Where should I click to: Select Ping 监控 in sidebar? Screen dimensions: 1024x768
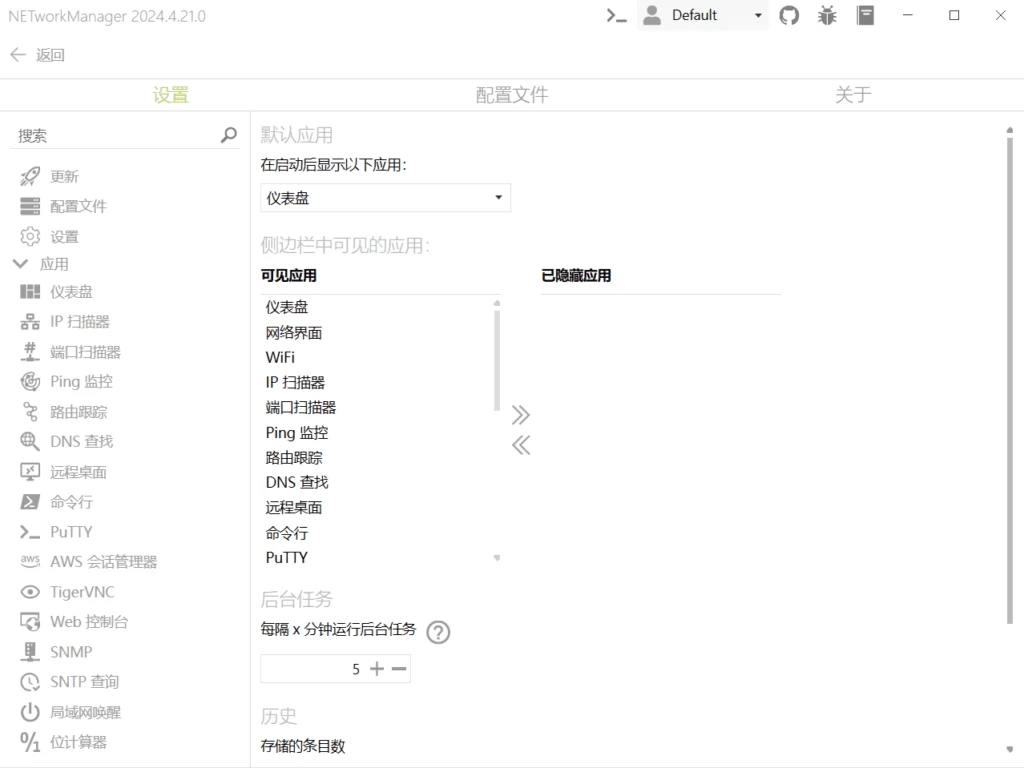[x=81, y=382]
